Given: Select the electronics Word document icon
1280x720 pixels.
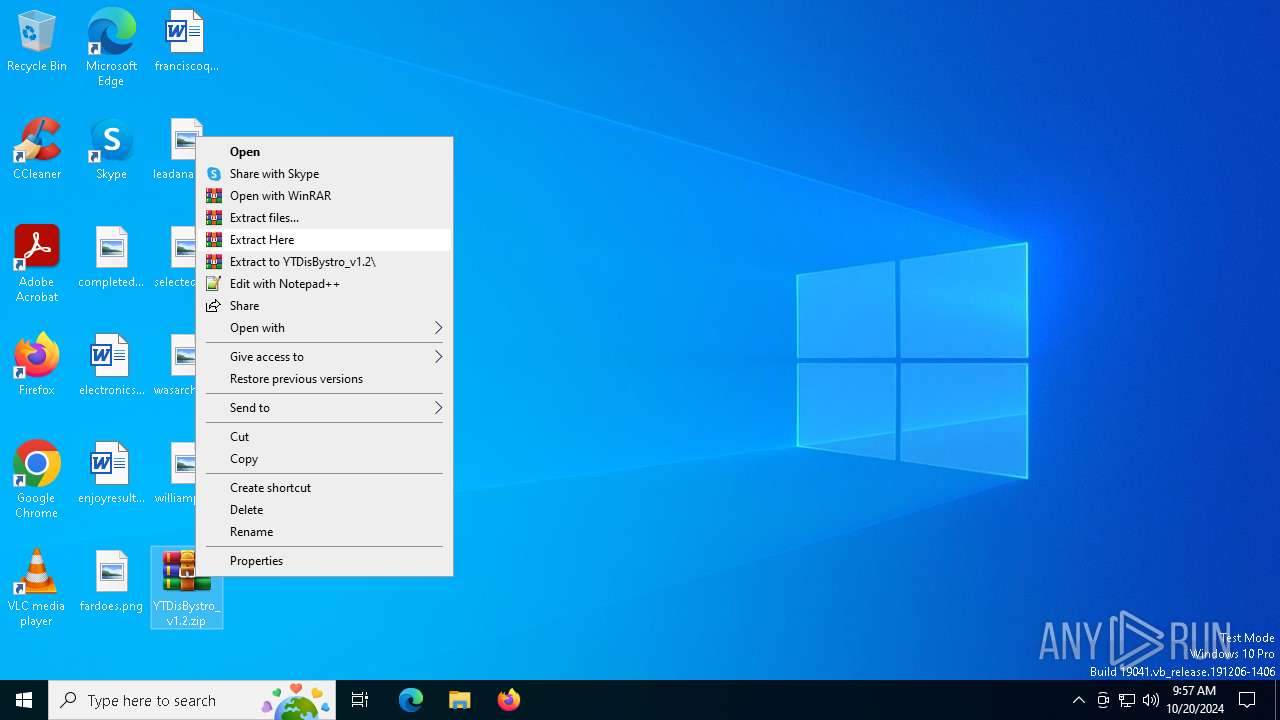Looking at the screenshot, I should tap(111, 365).
